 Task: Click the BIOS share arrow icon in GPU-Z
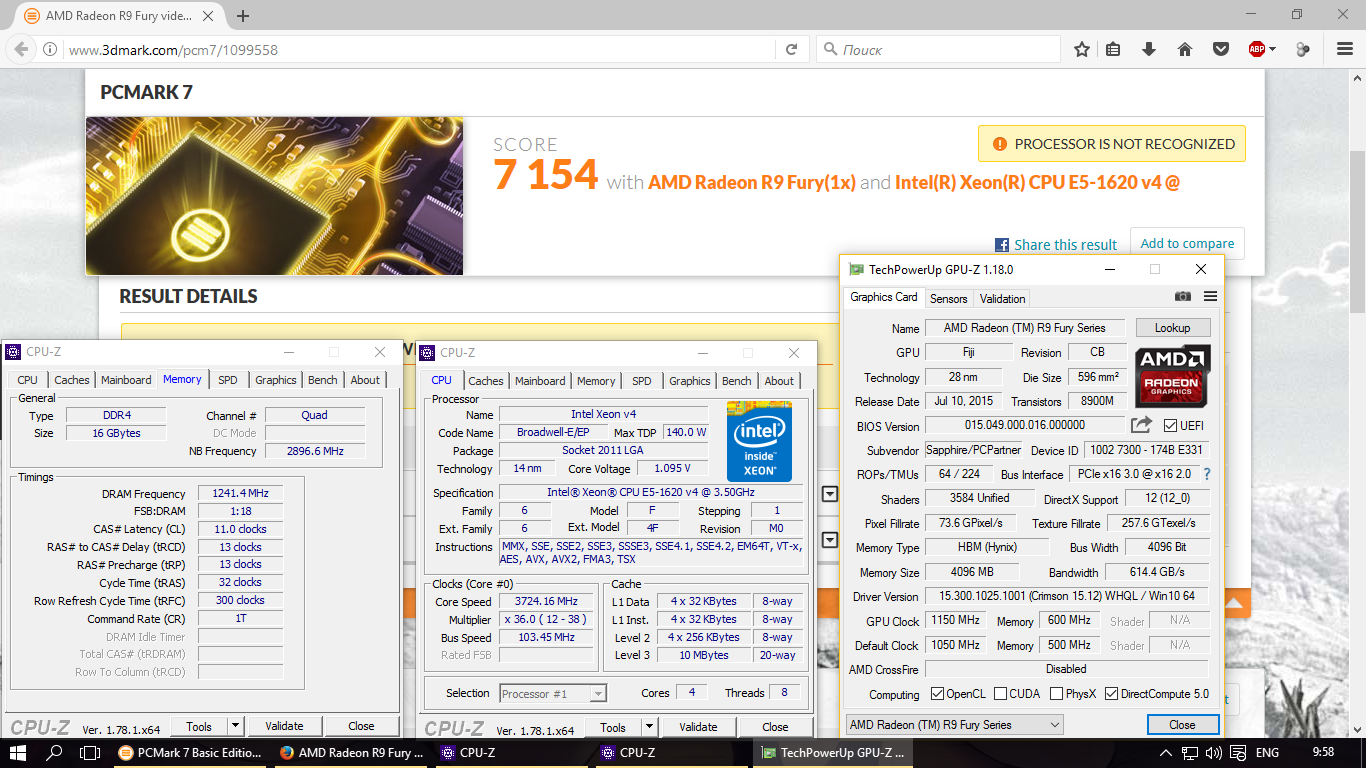point(1141,425)
